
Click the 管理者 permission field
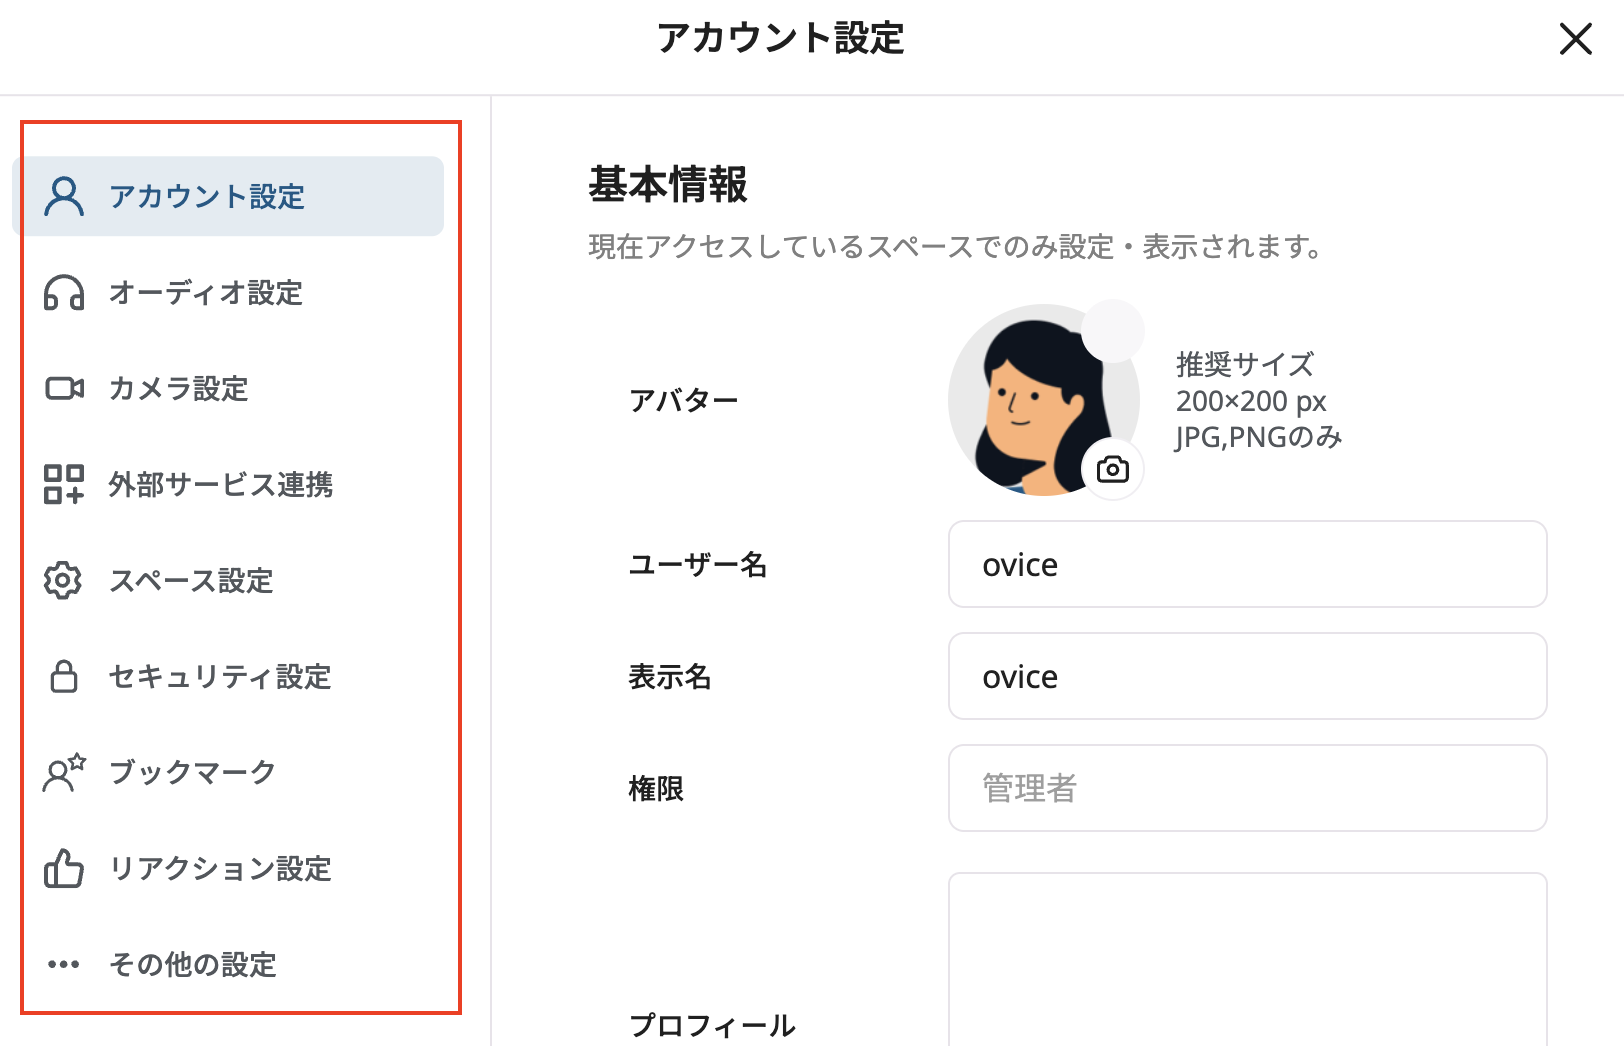point(1246,788)
